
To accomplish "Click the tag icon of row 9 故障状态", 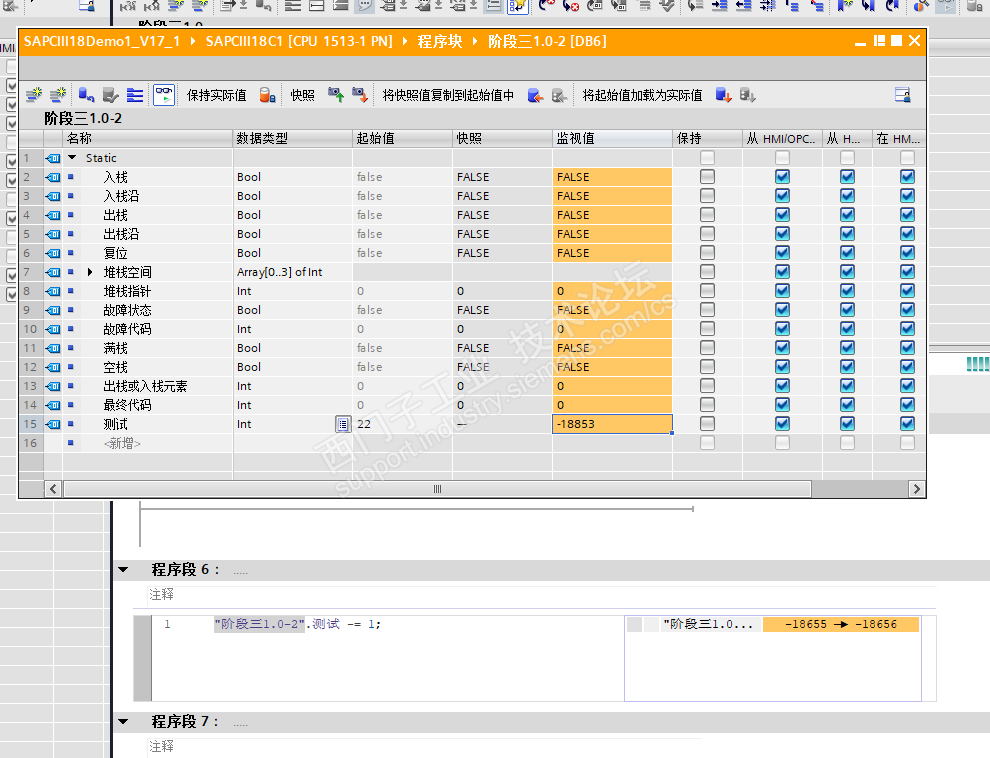I will tap(53, 310).
